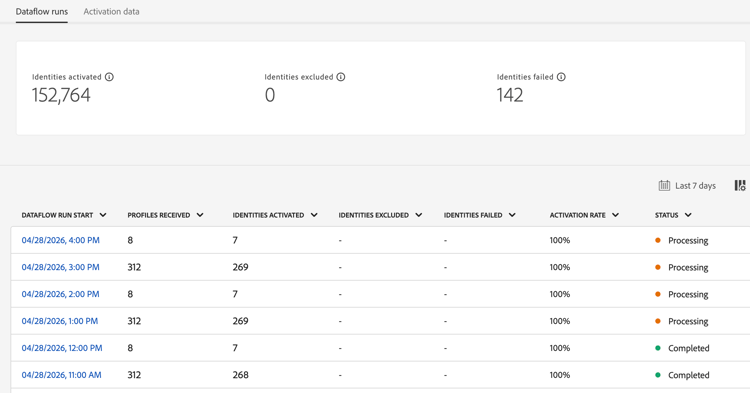Open the 04/28/2026, 1:00 PM run

60,321
